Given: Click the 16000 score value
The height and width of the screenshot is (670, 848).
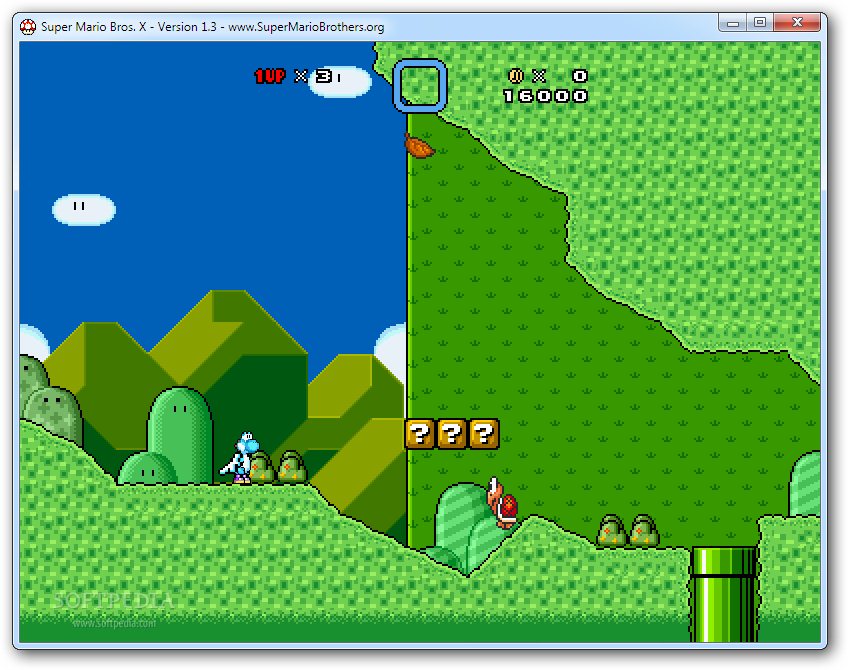Looking at the screenshot, I should click(x=545, y=96).
